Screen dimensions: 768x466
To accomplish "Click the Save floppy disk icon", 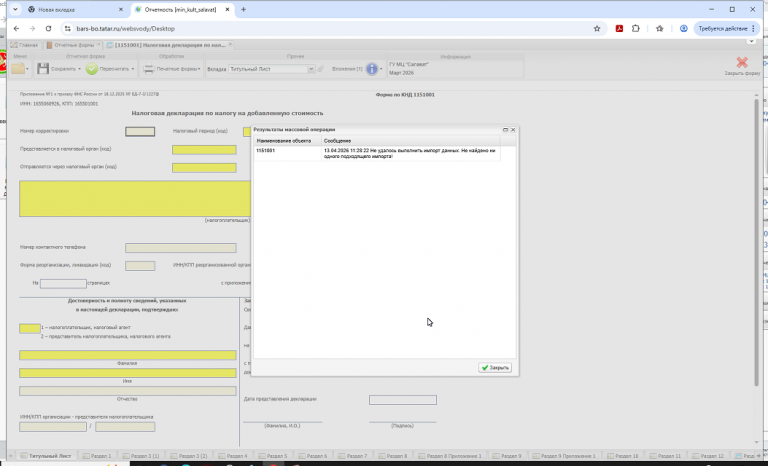I will (x=43, y=69).
